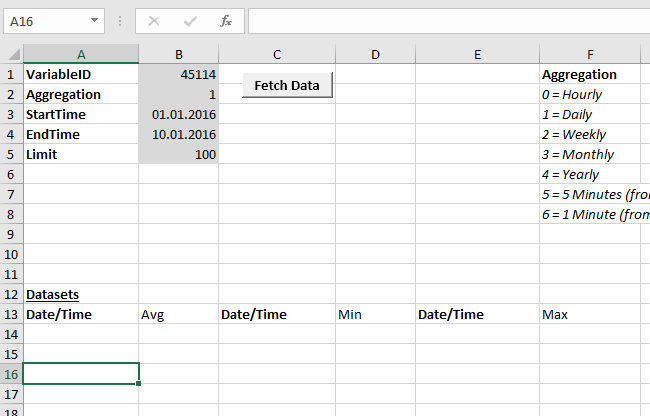The height and width of the screenshot is (416, 650).
Task: Select column B header
Action: (178, 54)
